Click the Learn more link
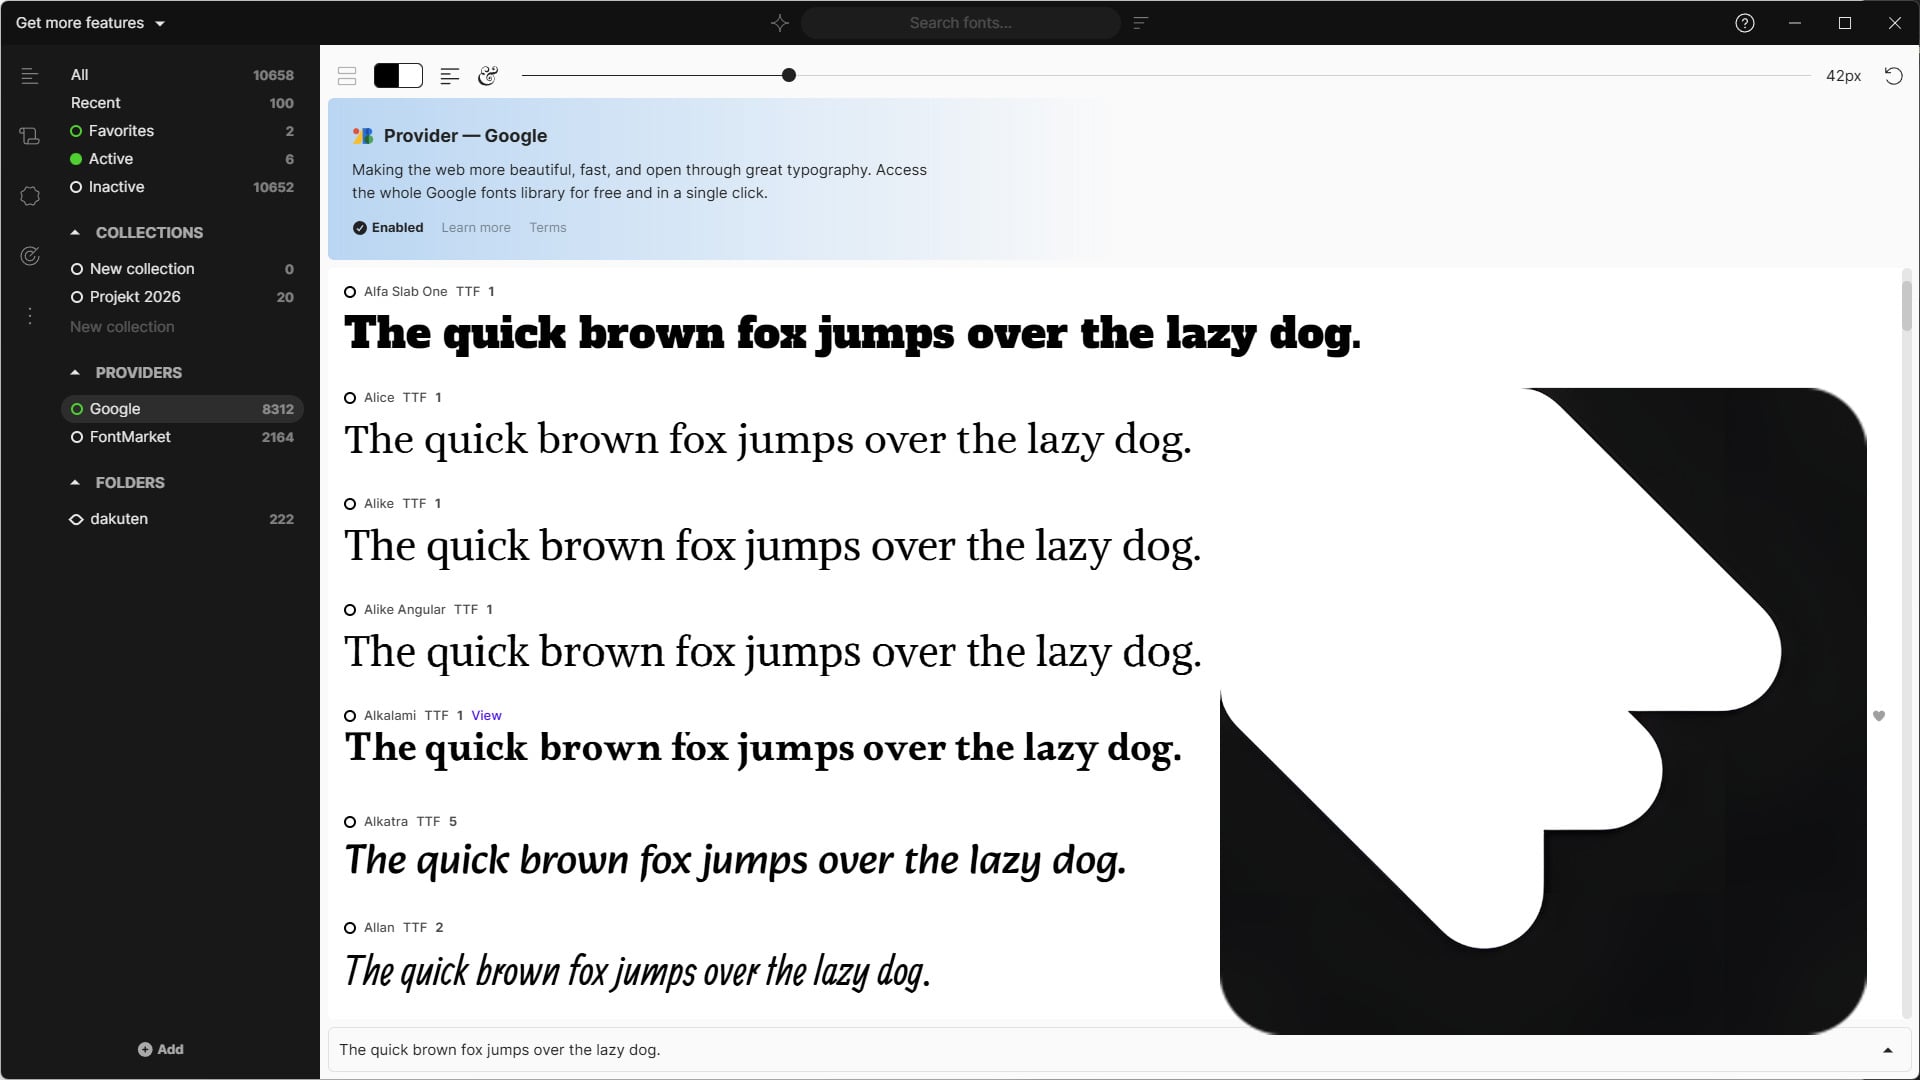The image size is (1920, 1080). pos(476,228)
